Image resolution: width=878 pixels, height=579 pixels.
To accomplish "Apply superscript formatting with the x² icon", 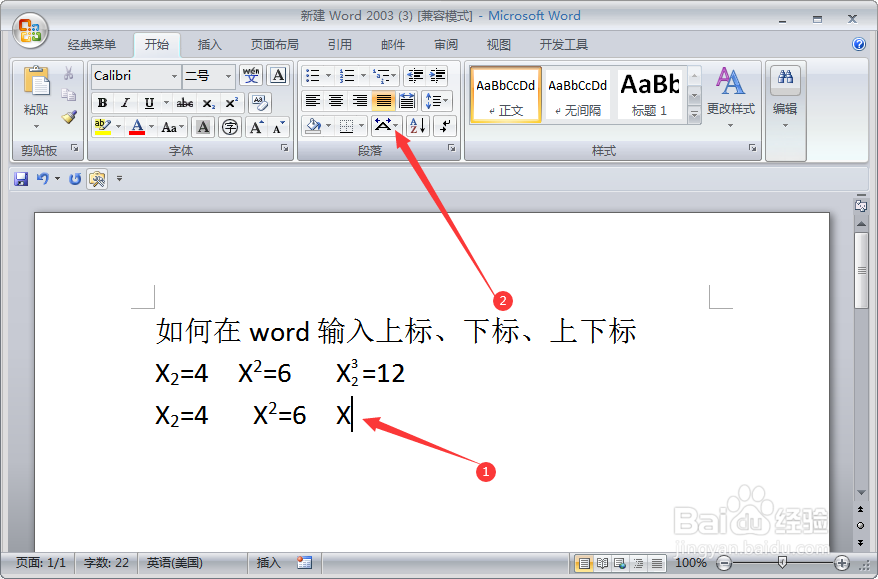I will (x=231, y=102).
